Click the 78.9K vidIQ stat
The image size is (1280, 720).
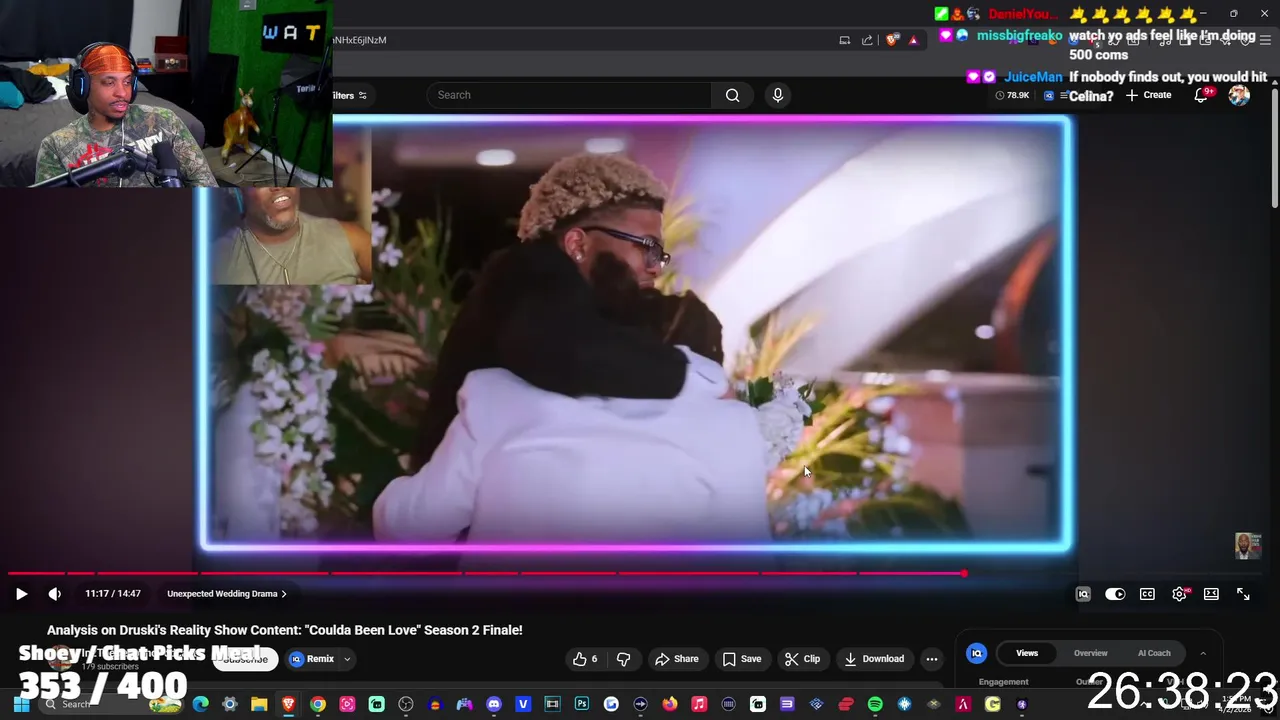[1012, 95]
